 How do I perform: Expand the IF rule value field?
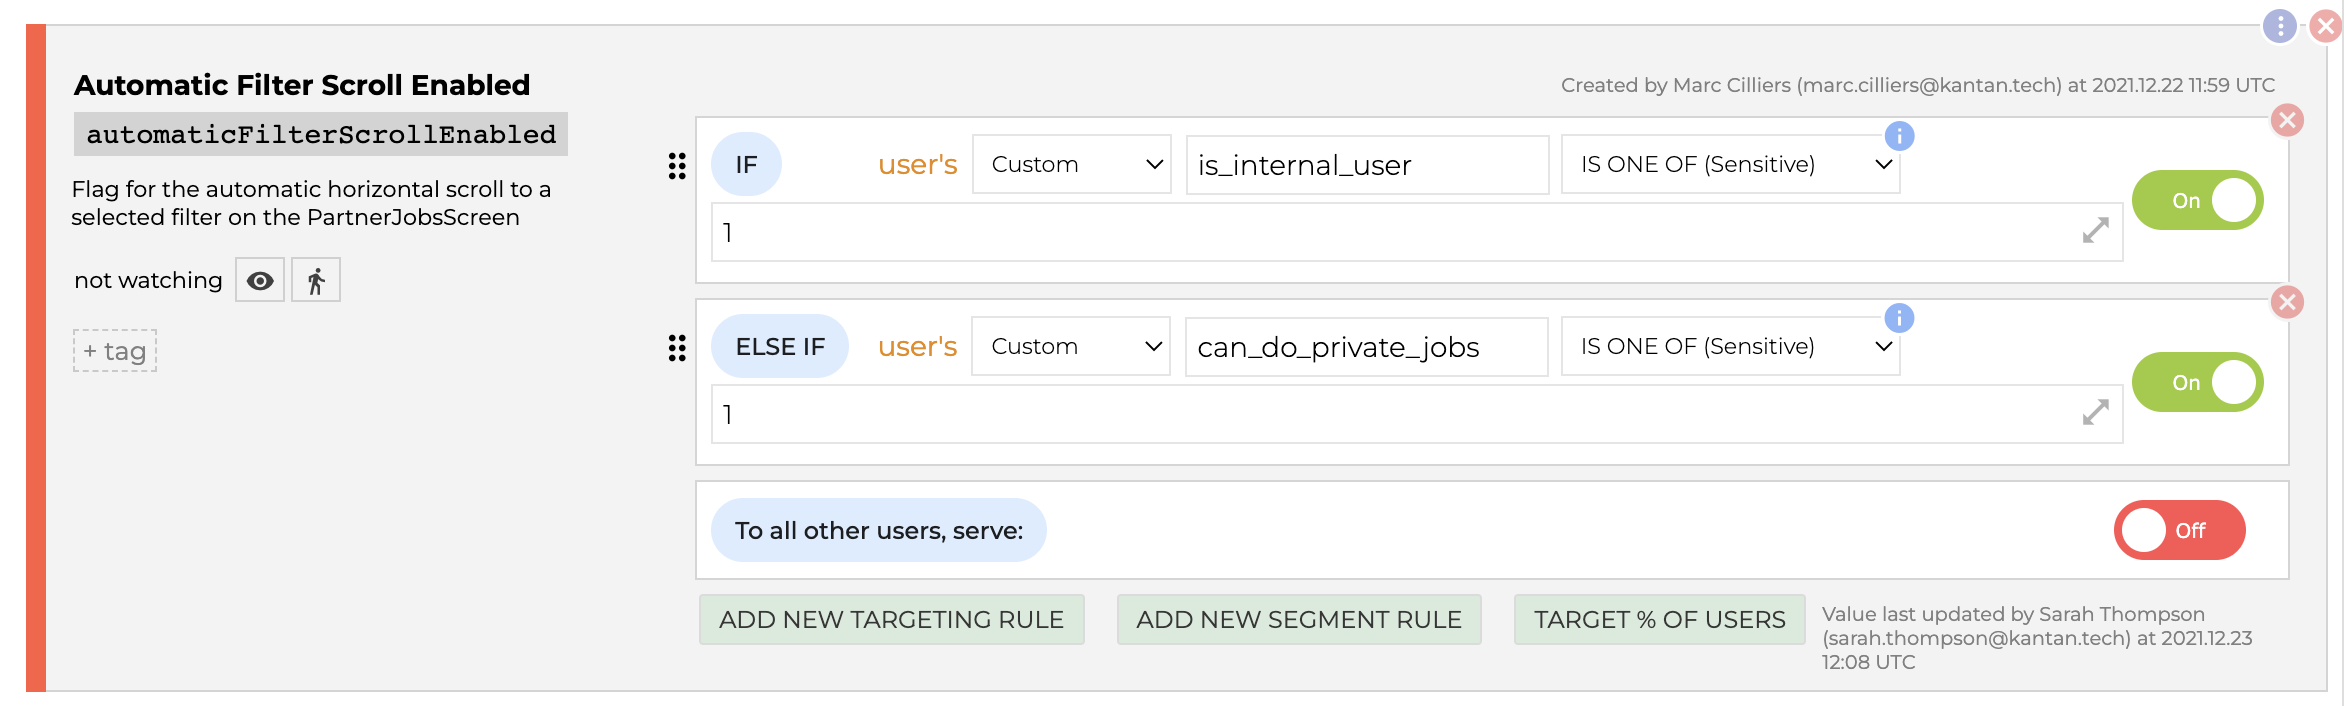coord(2095,231)
